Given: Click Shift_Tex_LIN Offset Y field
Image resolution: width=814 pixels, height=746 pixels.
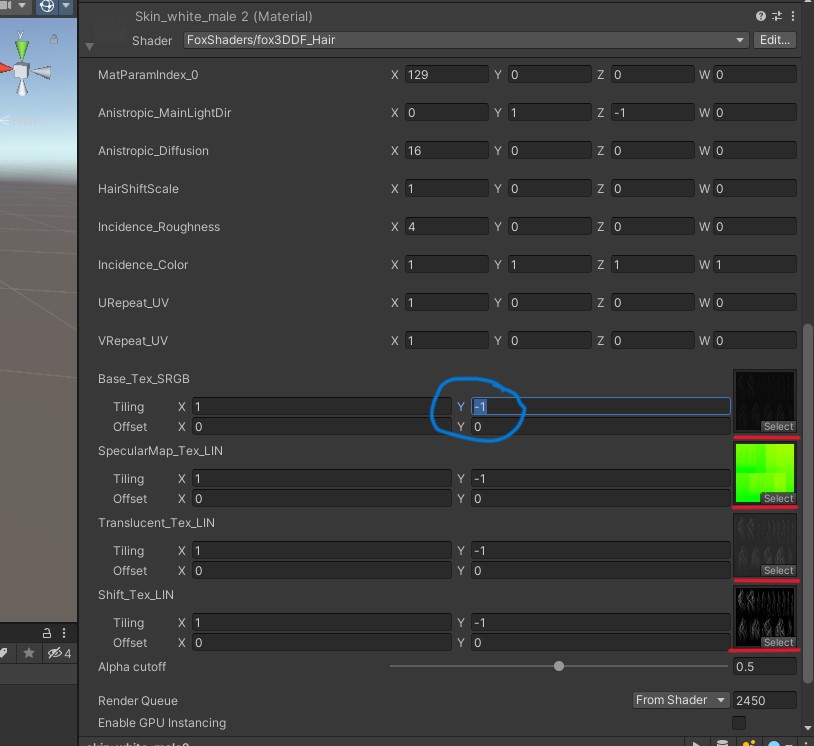Looking at the screenshot, I should pos(601,642).
